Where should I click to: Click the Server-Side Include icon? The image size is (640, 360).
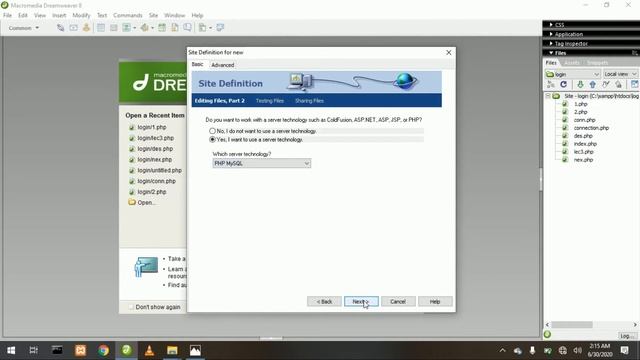175,28
